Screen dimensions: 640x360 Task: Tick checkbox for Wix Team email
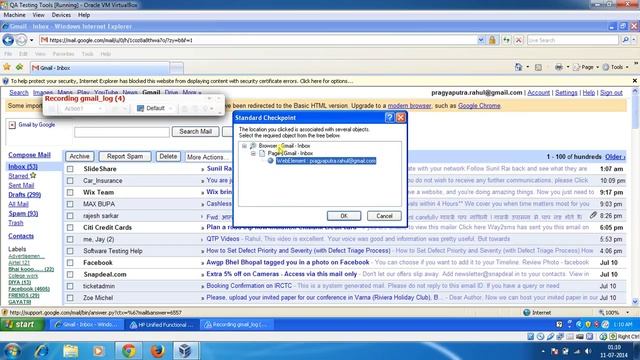click(x=70, y=192)
